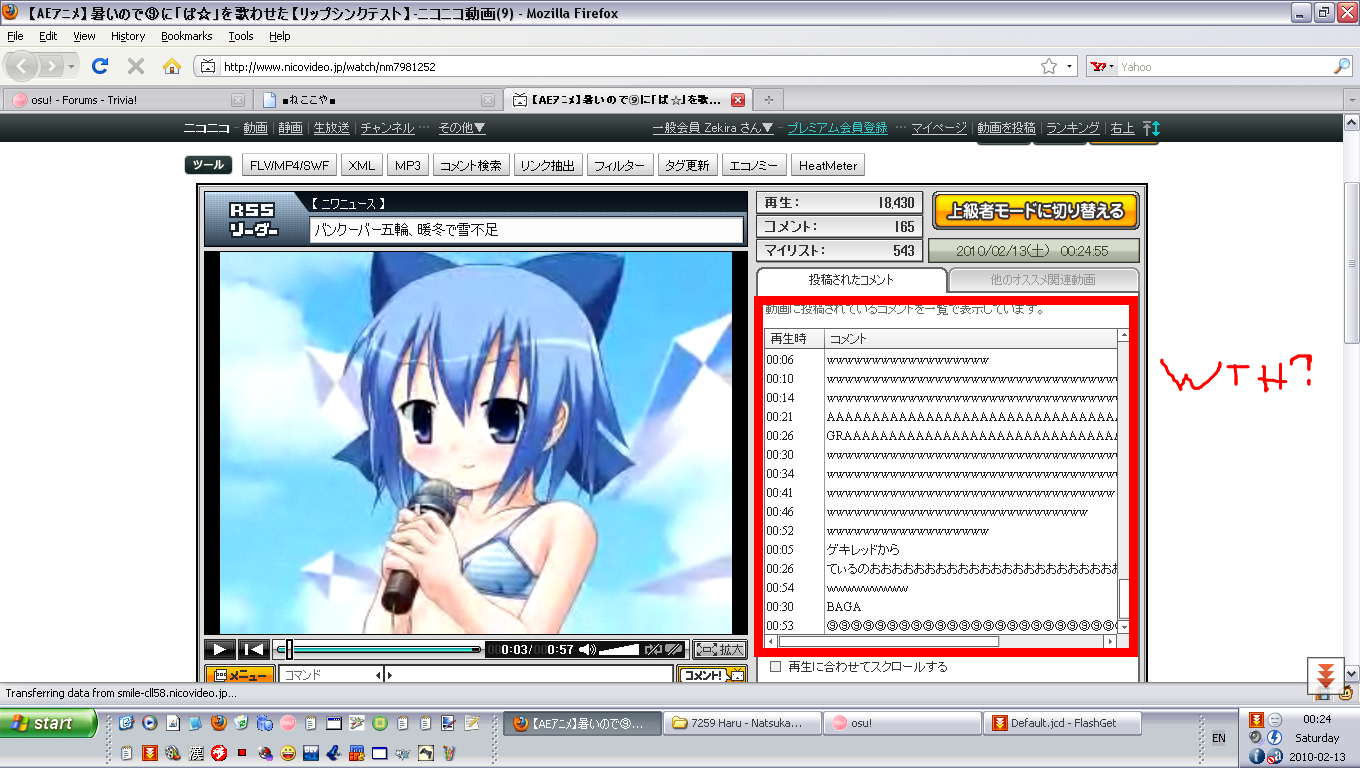Follow the プレミアム会員登録 link
1360x768 pixels.
pos(837,128)
